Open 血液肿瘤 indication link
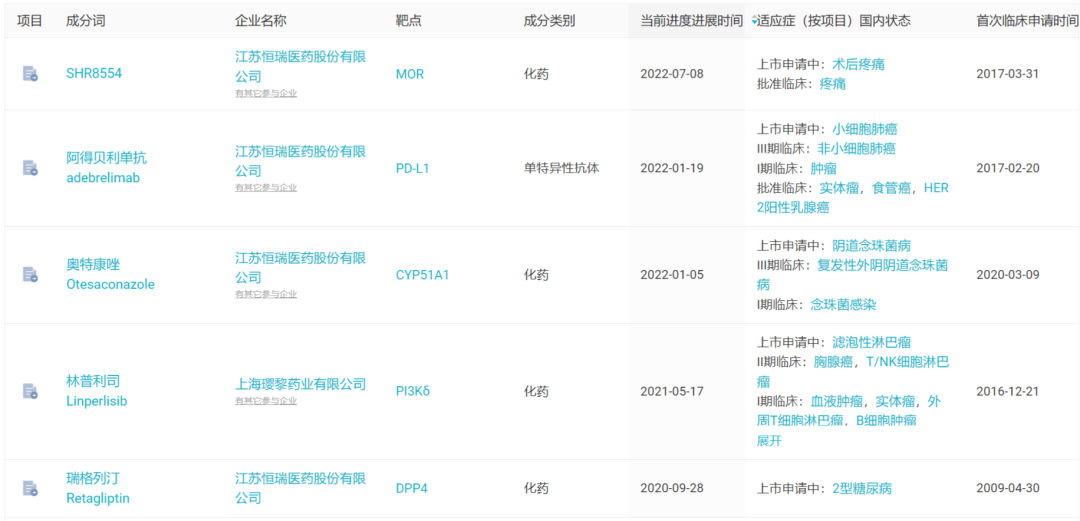The width and height of the screenshot is (1080, 521). click(x=836, y=400)
